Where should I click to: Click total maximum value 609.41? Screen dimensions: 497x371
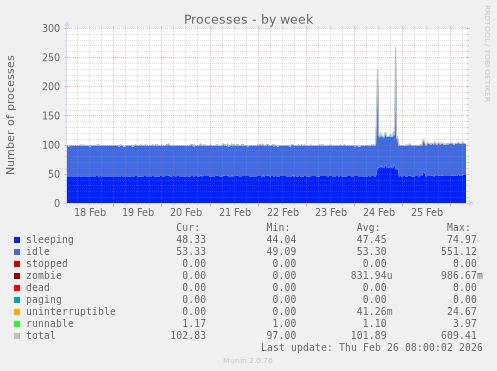coord(459,336)
